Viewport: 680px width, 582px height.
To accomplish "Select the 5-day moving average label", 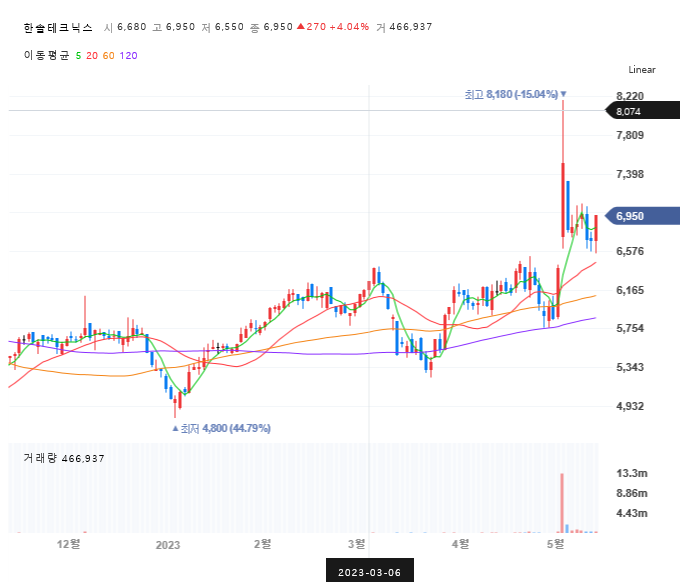I will pyautogui.click(x=78, y=56).
